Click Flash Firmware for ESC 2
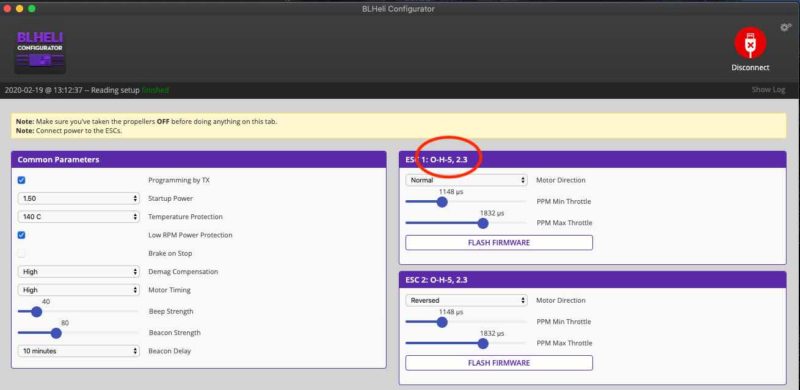 click(499, 363)
